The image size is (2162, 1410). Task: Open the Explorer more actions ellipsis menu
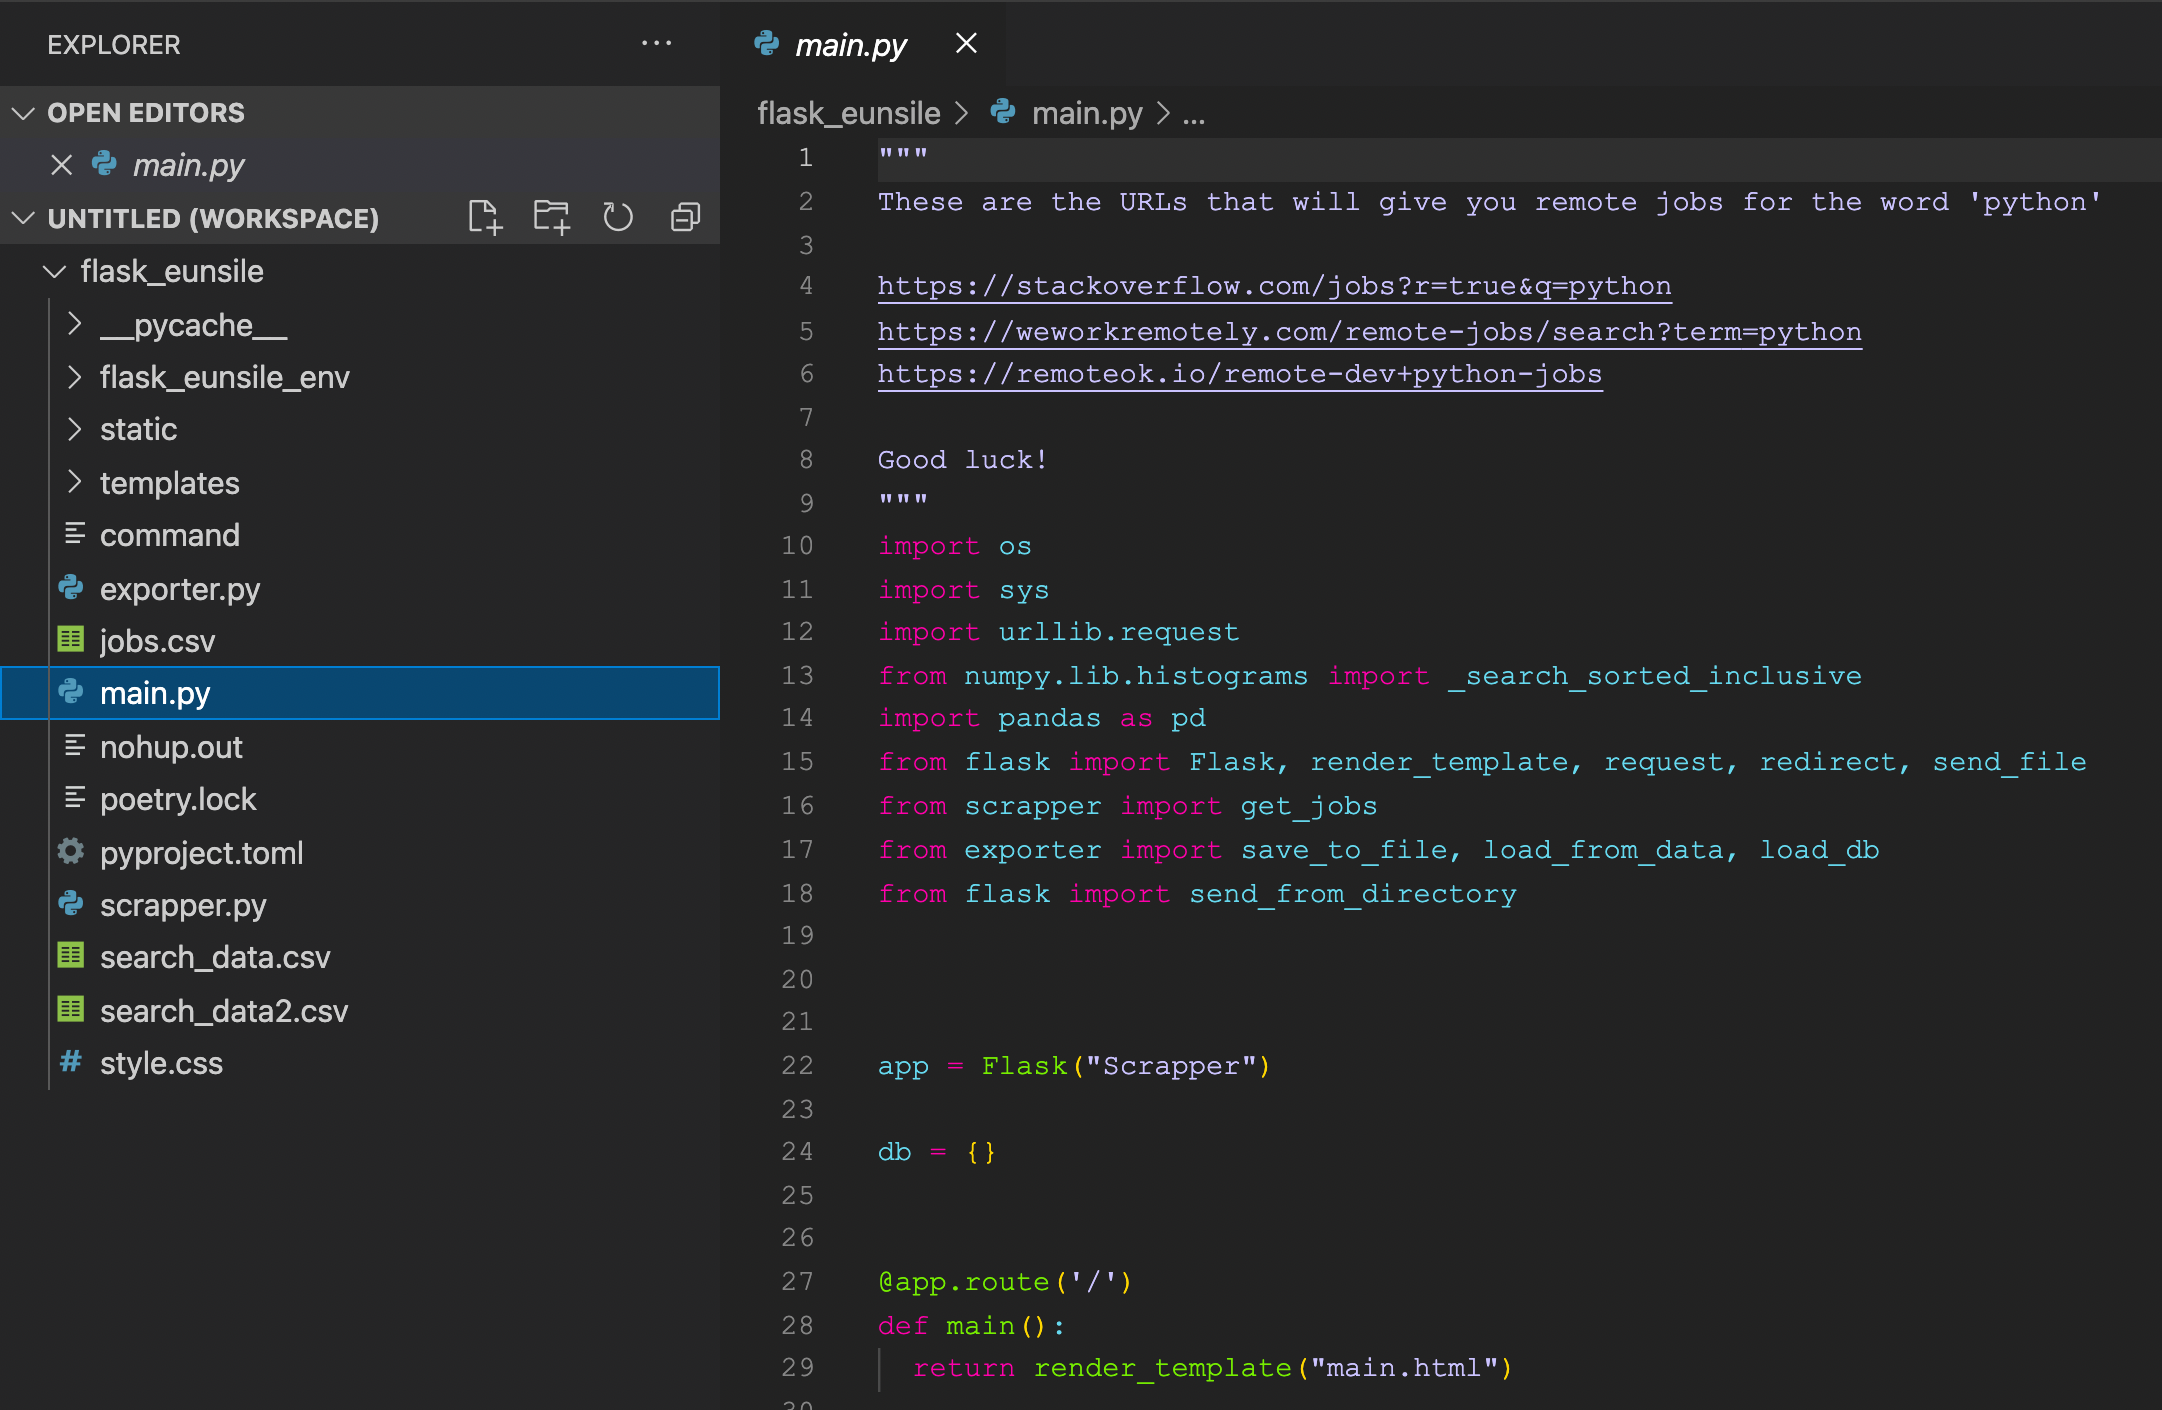(656, 44)
